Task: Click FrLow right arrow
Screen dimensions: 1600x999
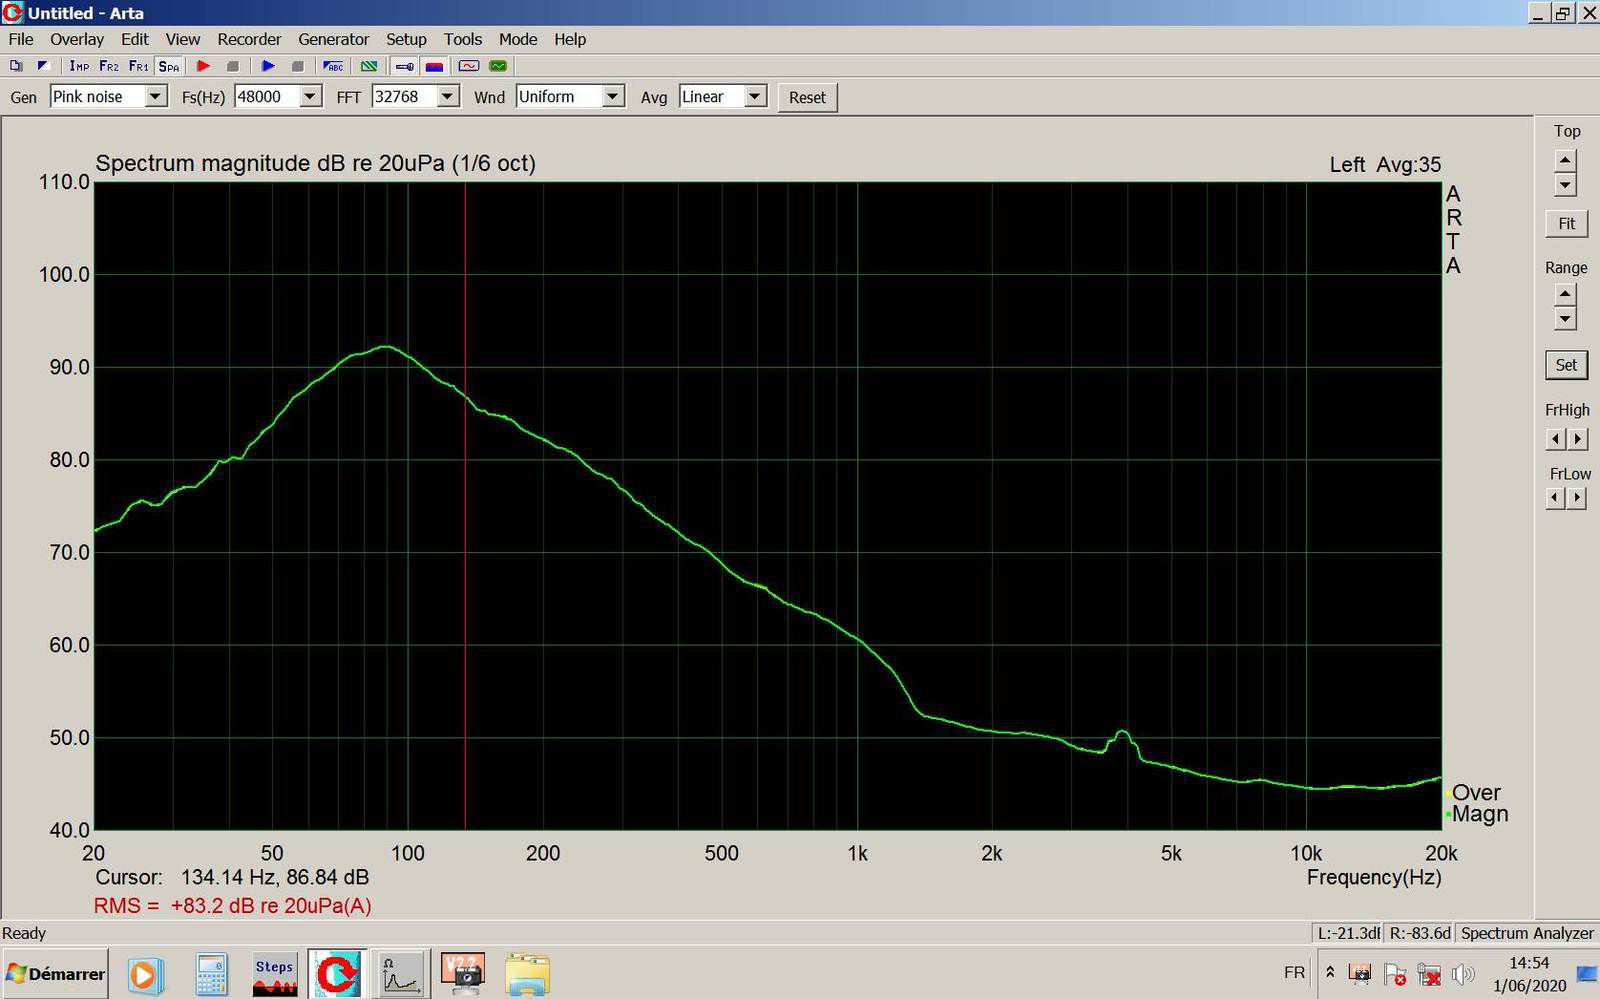Action: pos(1577,498)
